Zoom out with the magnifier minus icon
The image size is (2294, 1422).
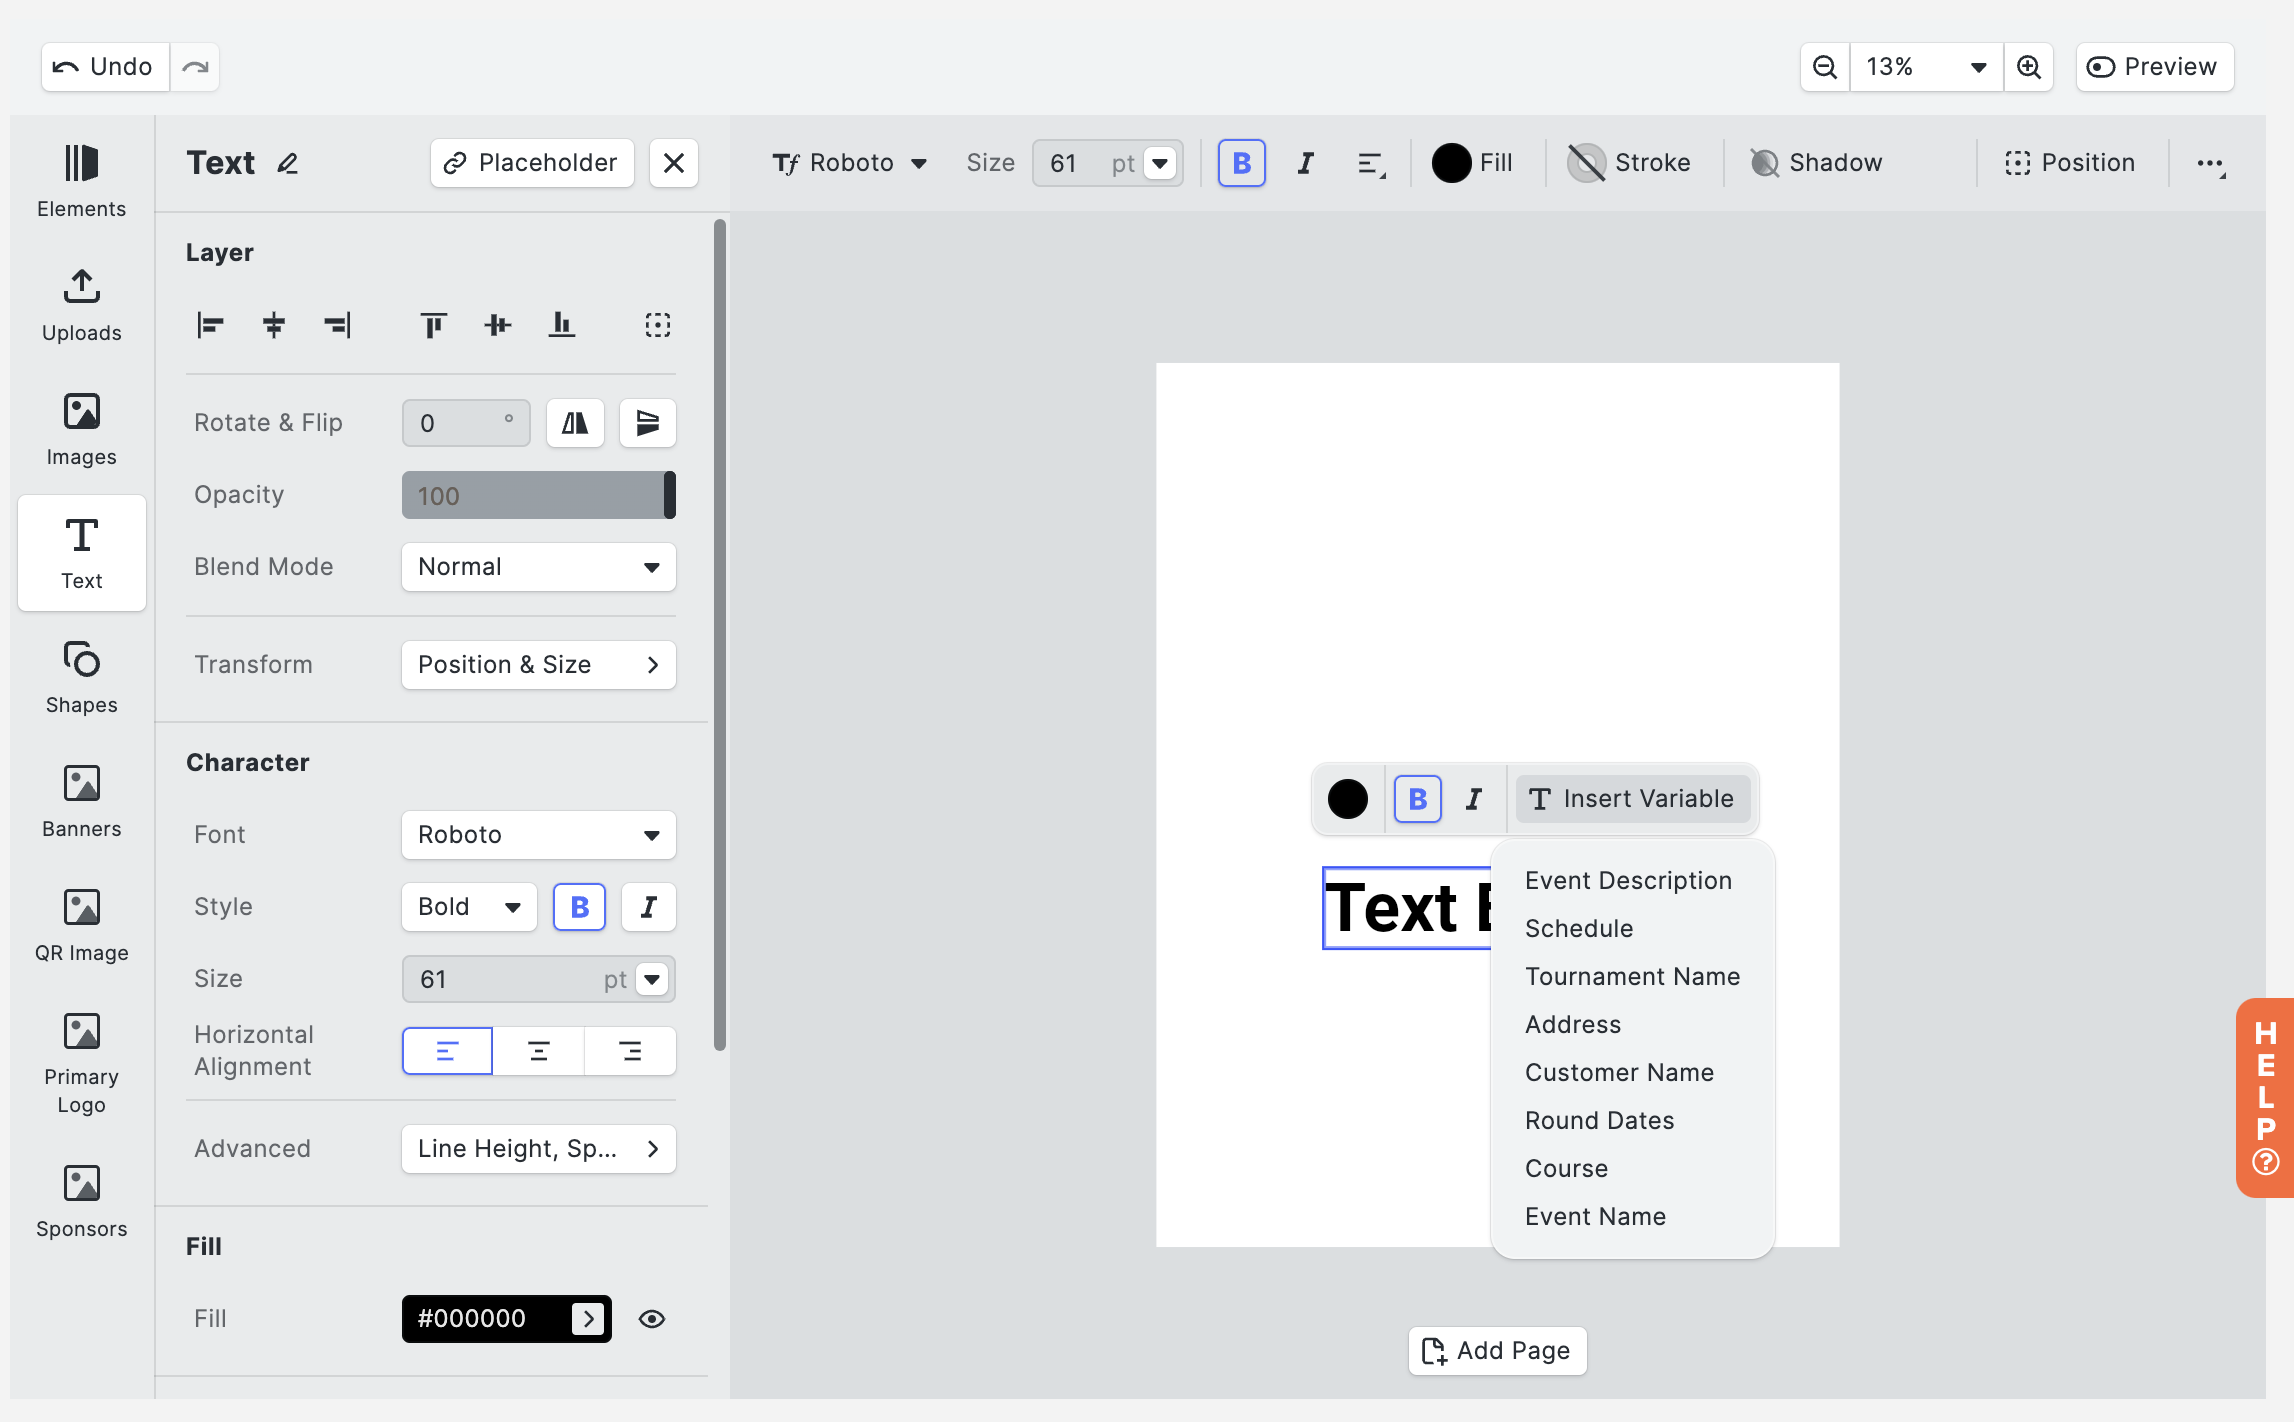[1825, 67]
